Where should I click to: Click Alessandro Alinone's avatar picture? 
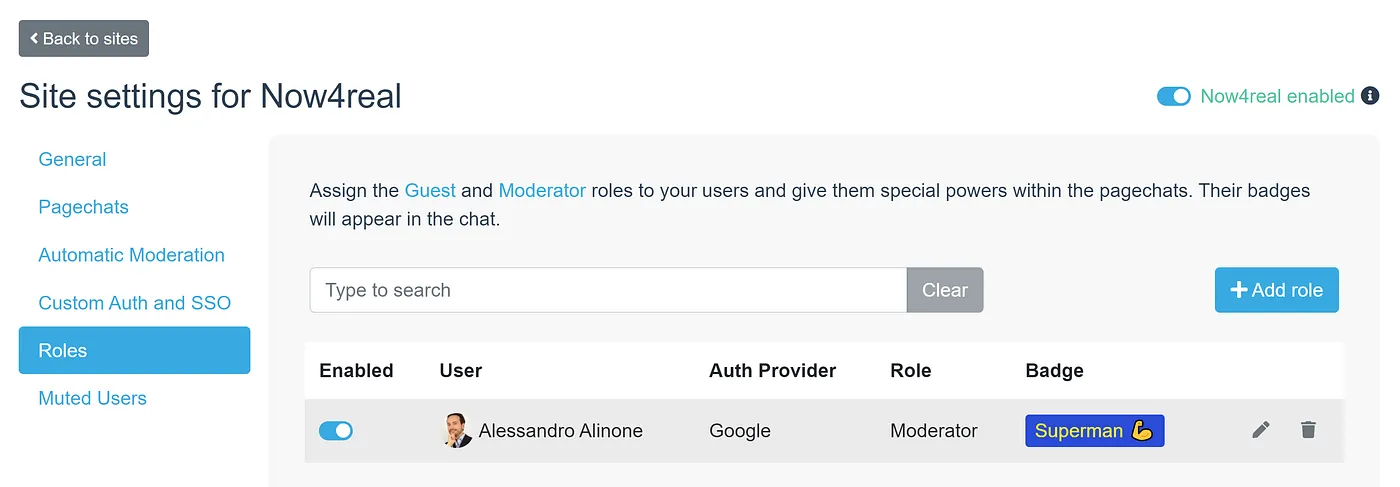tap(457, 431)
